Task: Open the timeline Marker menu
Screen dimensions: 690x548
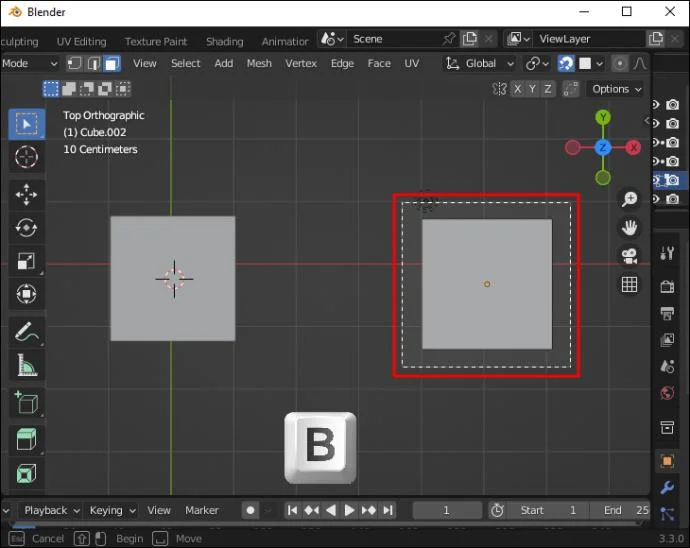Action: tap(202, 511)
